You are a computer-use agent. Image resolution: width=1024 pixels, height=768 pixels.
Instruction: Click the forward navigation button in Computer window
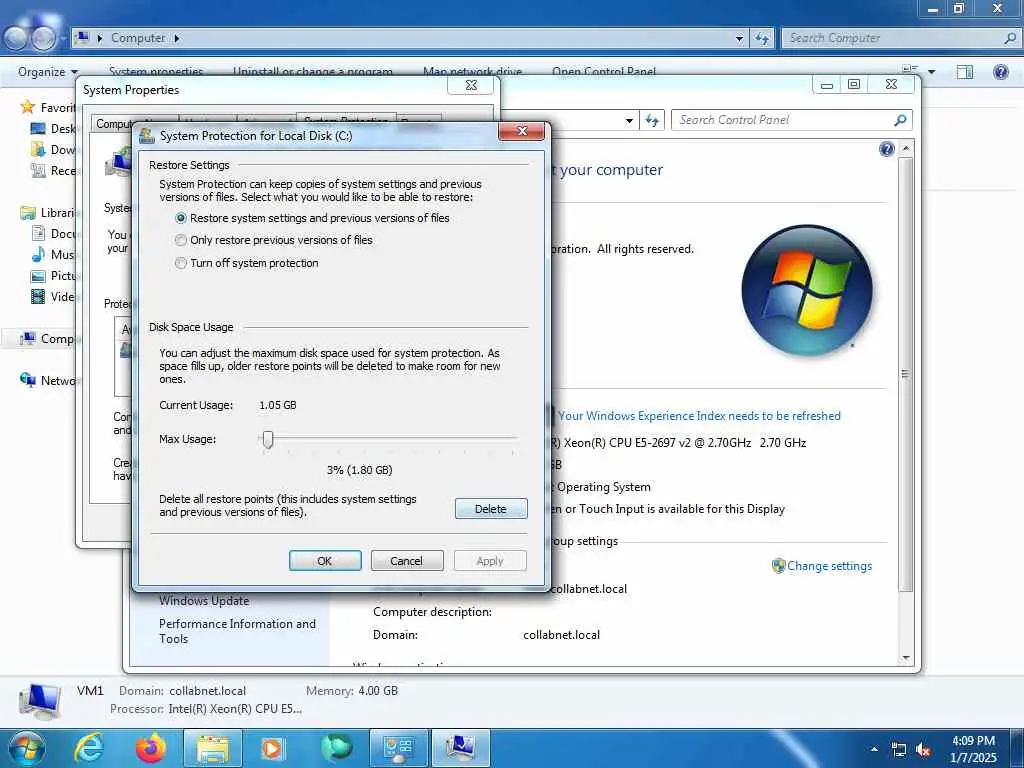pyautogui.click(x=44, y=39)
